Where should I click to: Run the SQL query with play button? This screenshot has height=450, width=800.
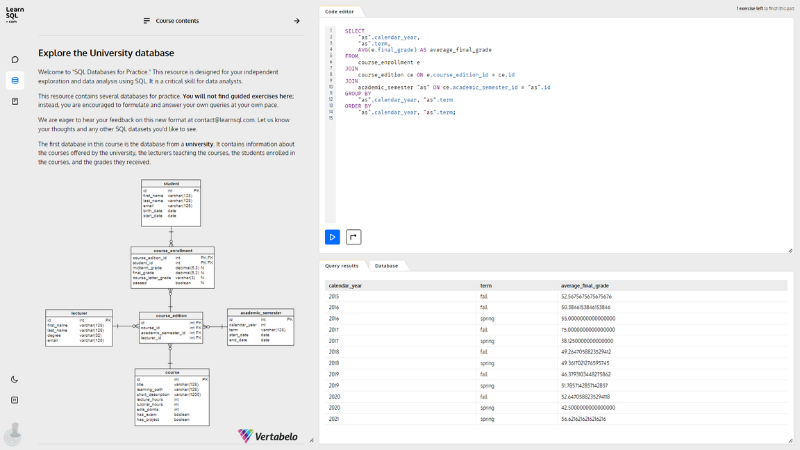pos(332,237)
